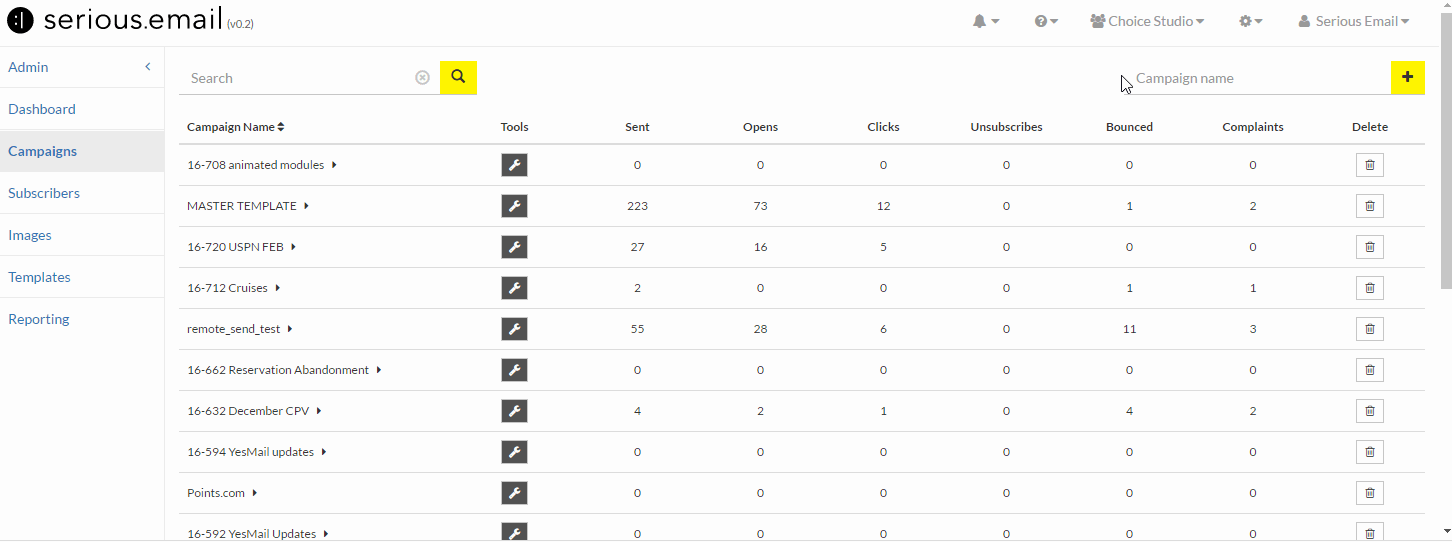Viewport: 1452px width, 542px height.
Task: Open wrench tools for Points.com campaign
Action: pos(514,493)
